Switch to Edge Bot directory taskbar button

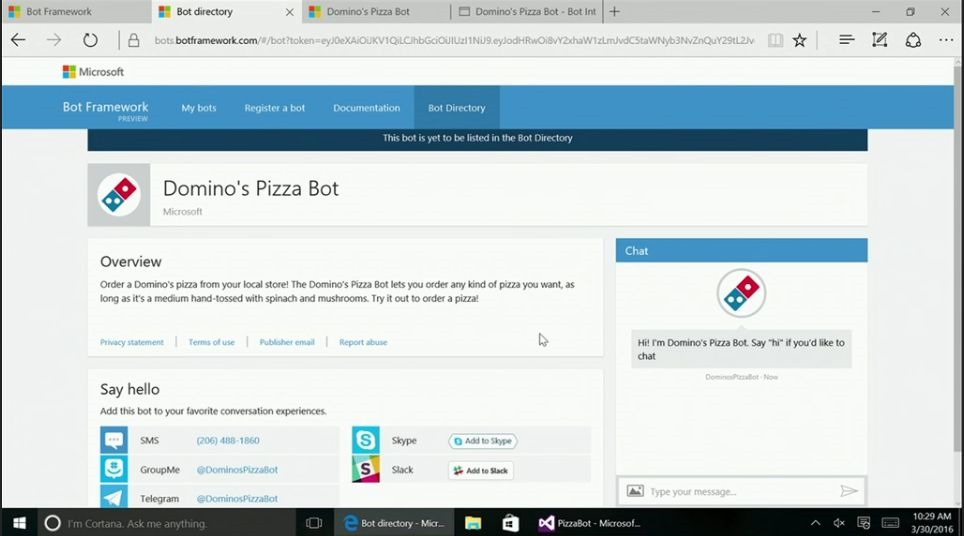point(394,523)
